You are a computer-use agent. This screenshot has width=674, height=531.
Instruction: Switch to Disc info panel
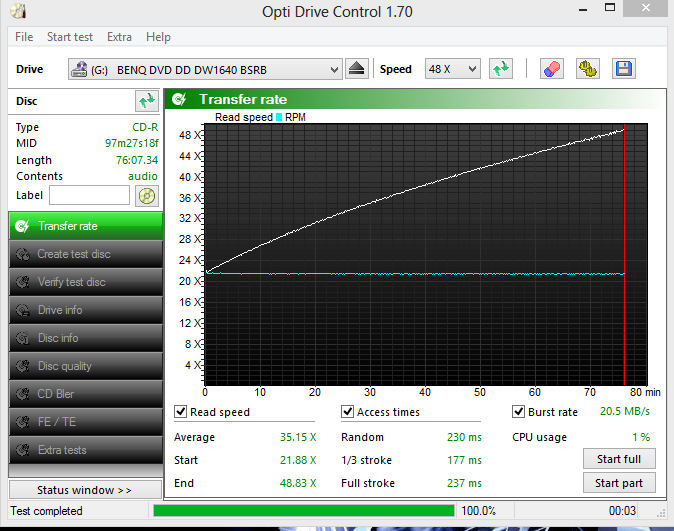pos(86,338)
